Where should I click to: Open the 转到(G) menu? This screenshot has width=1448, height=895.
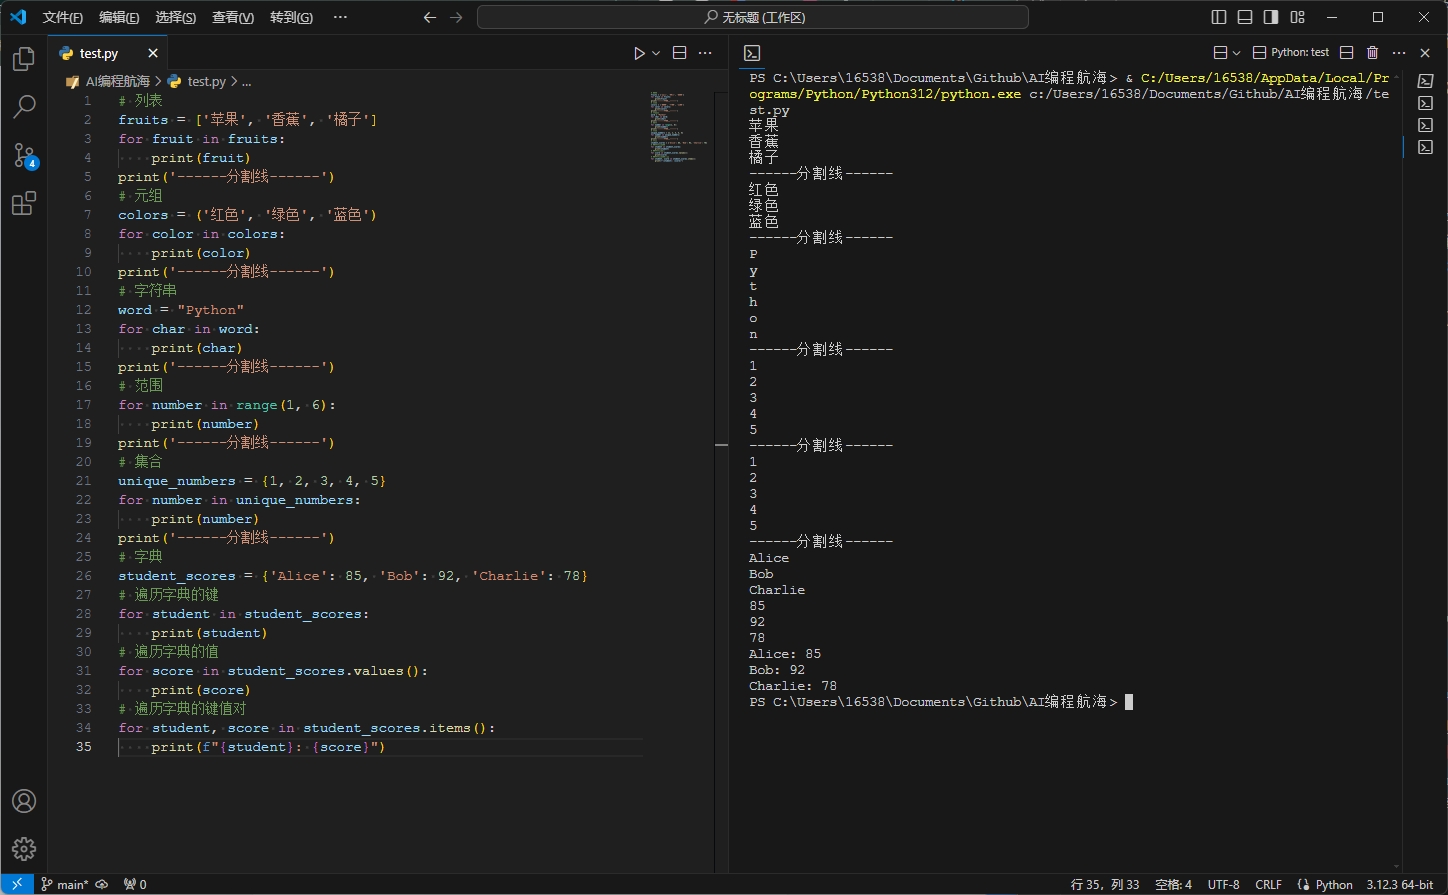coord(291,17)
